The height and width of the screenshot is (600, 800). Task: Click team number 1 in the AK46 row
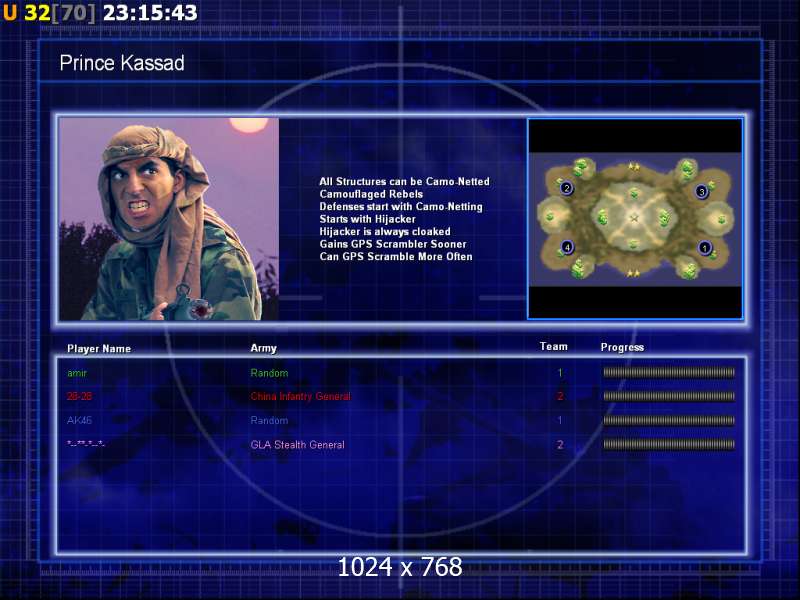(560, 420)
